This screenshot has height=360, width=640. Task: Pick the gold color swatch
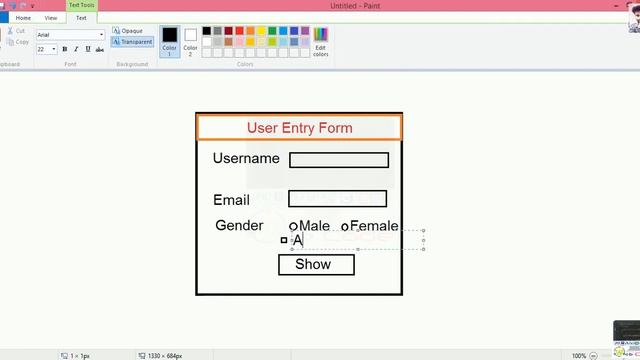click(250, 42)
